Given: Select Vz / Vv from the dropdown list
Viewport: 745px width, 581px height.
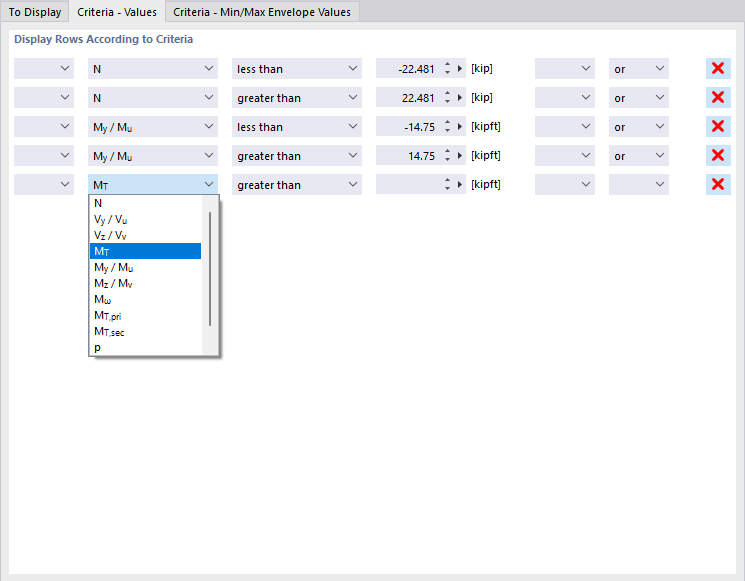Looking at the screenshot, I should click(x=145, y=235).
